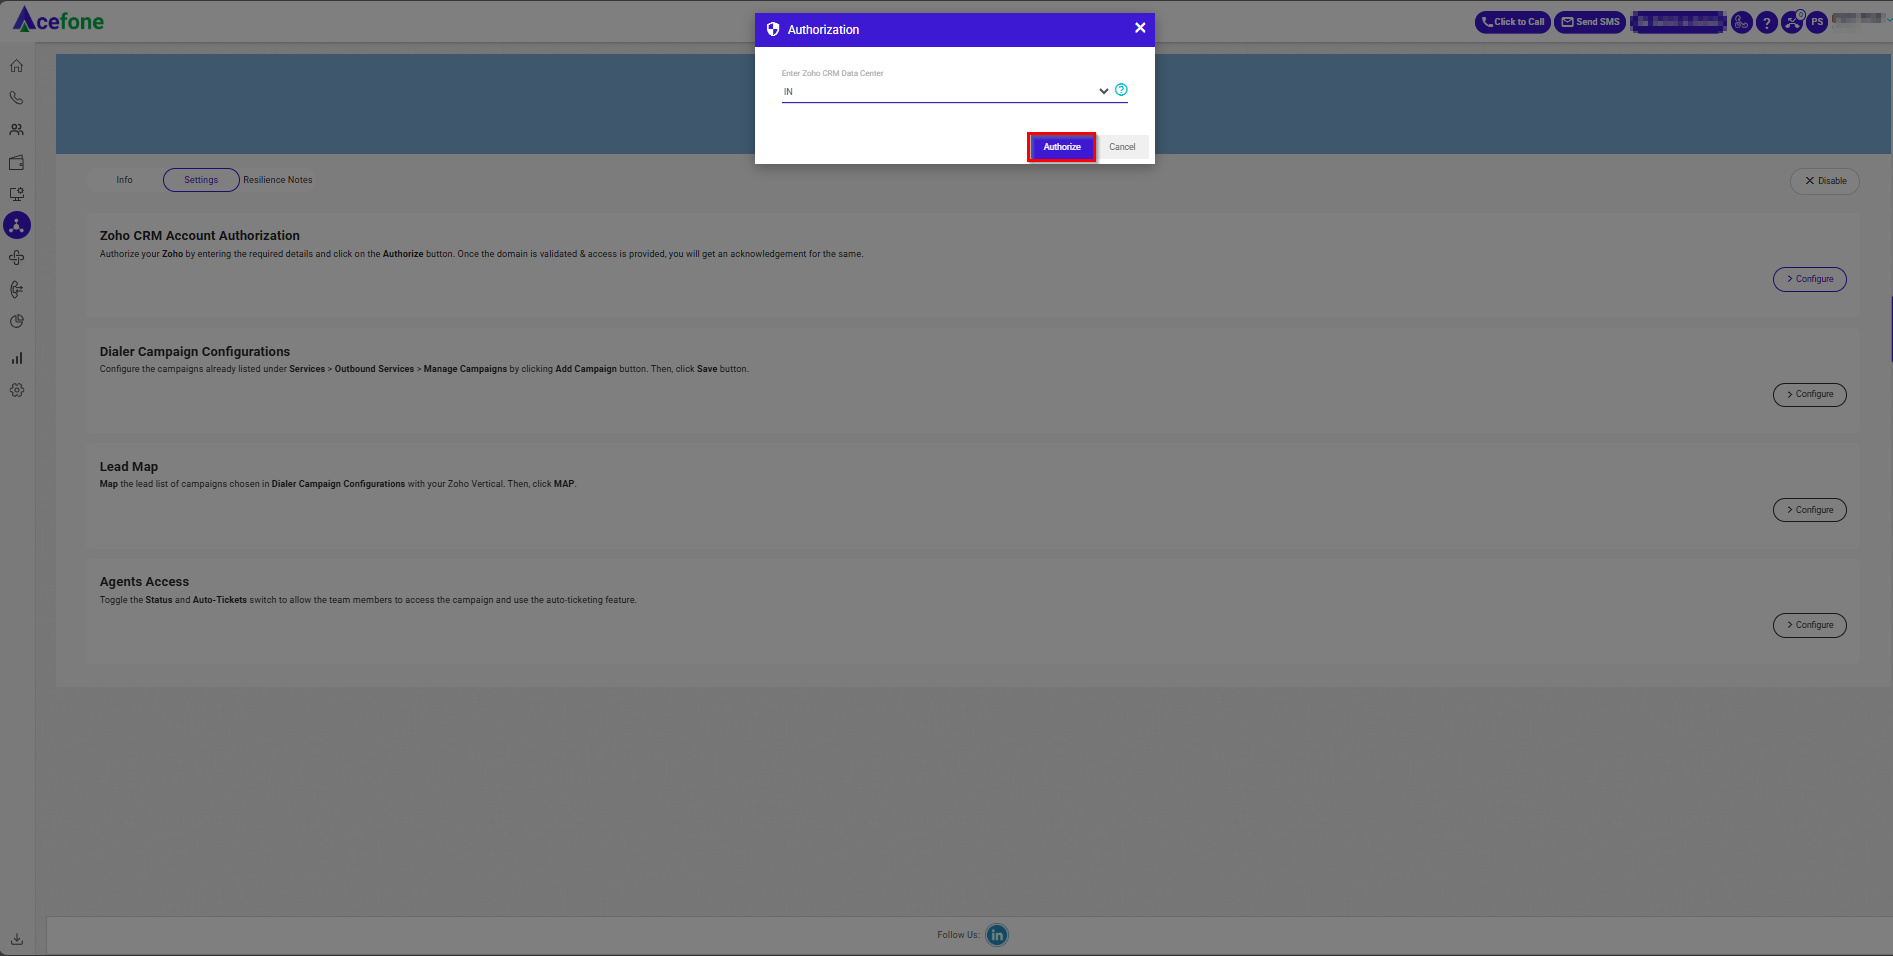Viewport: 1893px width, 956px height.
Task: Open the call transfer sidebar icon
Action: [16, 290]
